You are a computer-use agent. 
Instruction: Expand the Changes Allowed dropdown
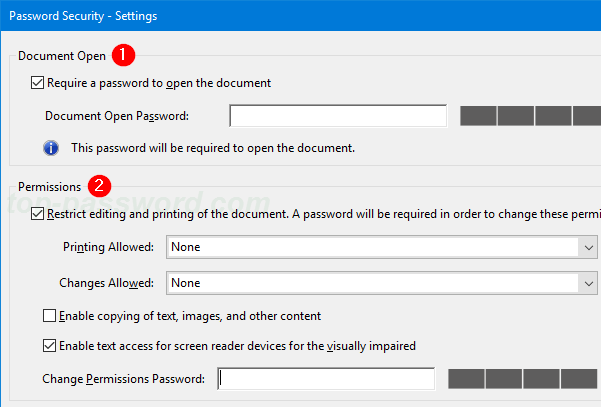coord(382,283)
